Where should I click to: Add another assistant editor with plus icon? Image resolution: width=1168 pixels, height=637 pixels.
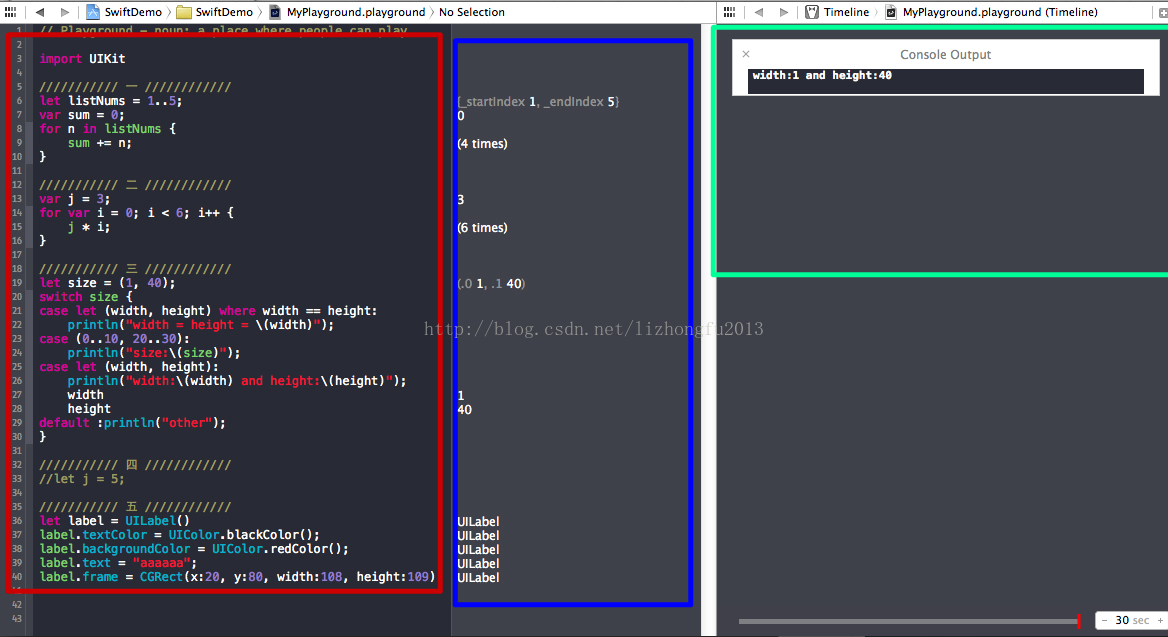coord(1163,12)
